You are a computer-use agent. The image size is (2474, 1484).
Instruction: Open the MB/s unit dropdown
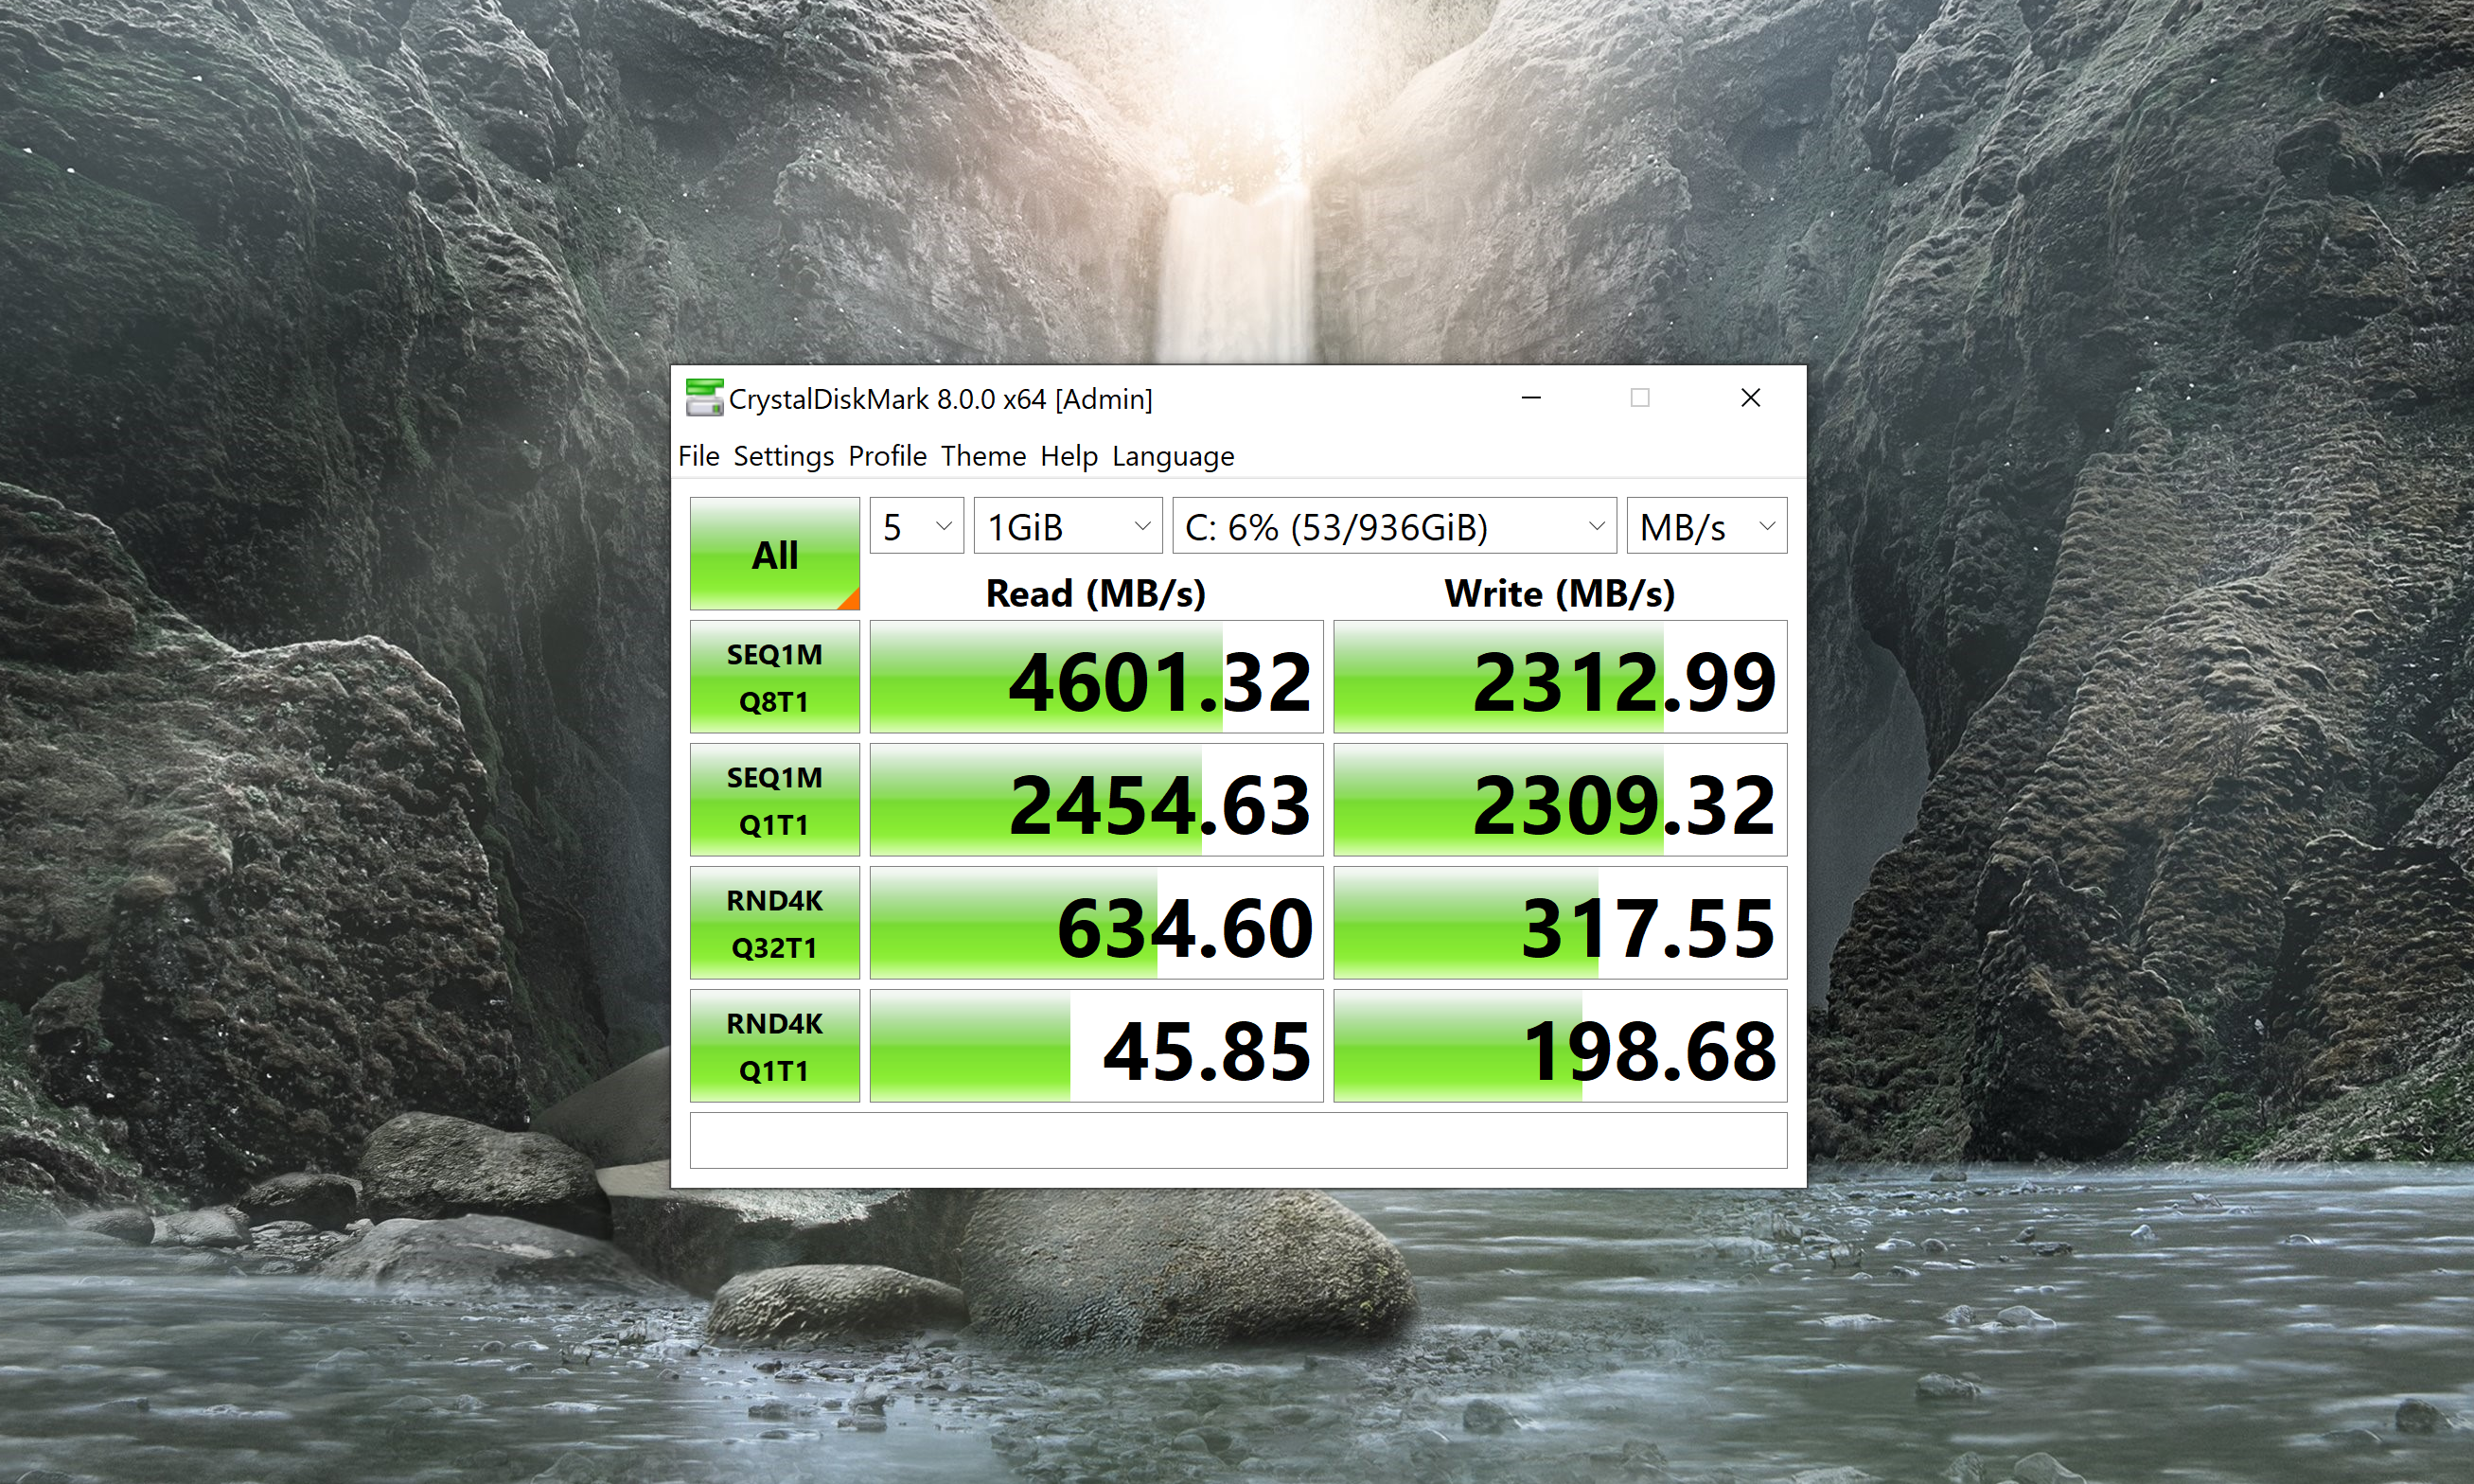point(1707,525)
